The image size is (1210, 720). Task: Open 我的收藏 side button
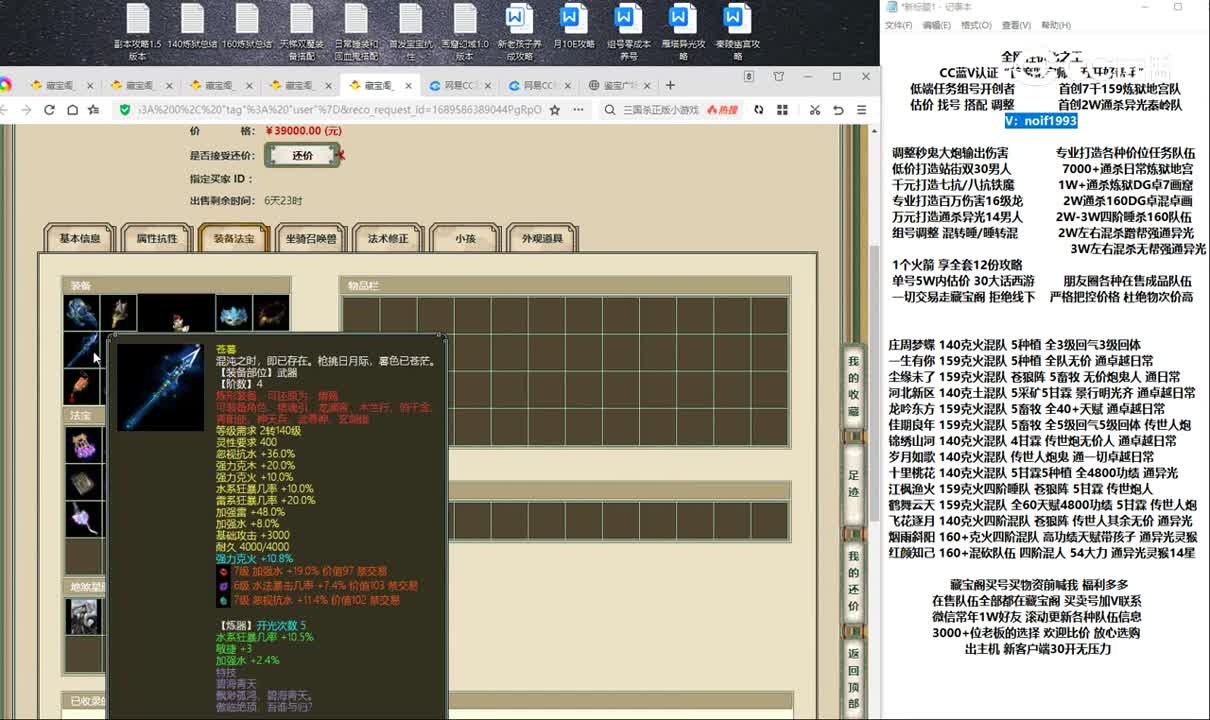click(x=853, y=386)
